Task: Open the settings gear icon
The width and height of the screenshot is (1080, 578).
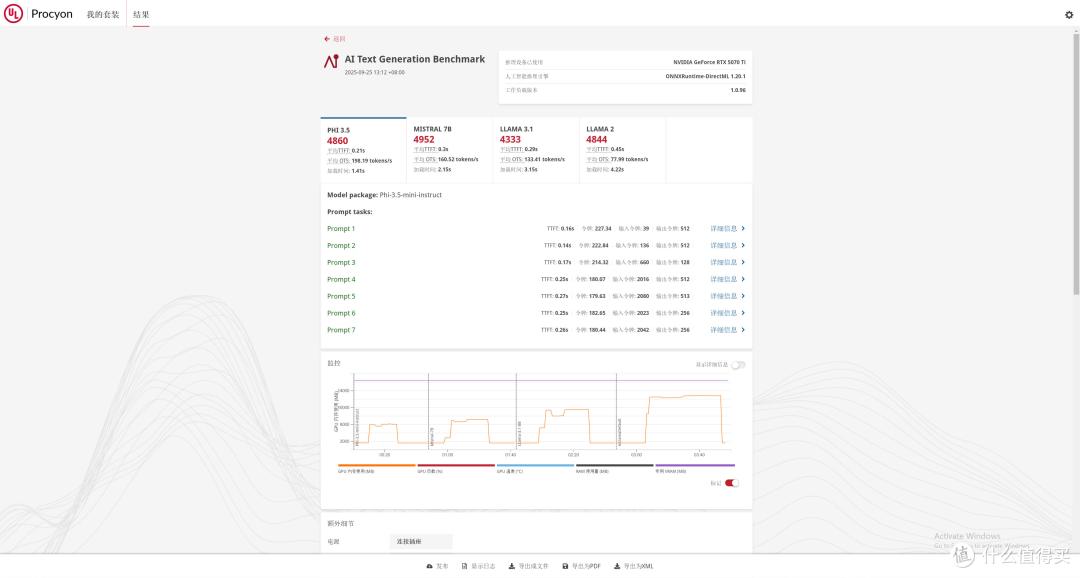Action: click(1069, 14)
